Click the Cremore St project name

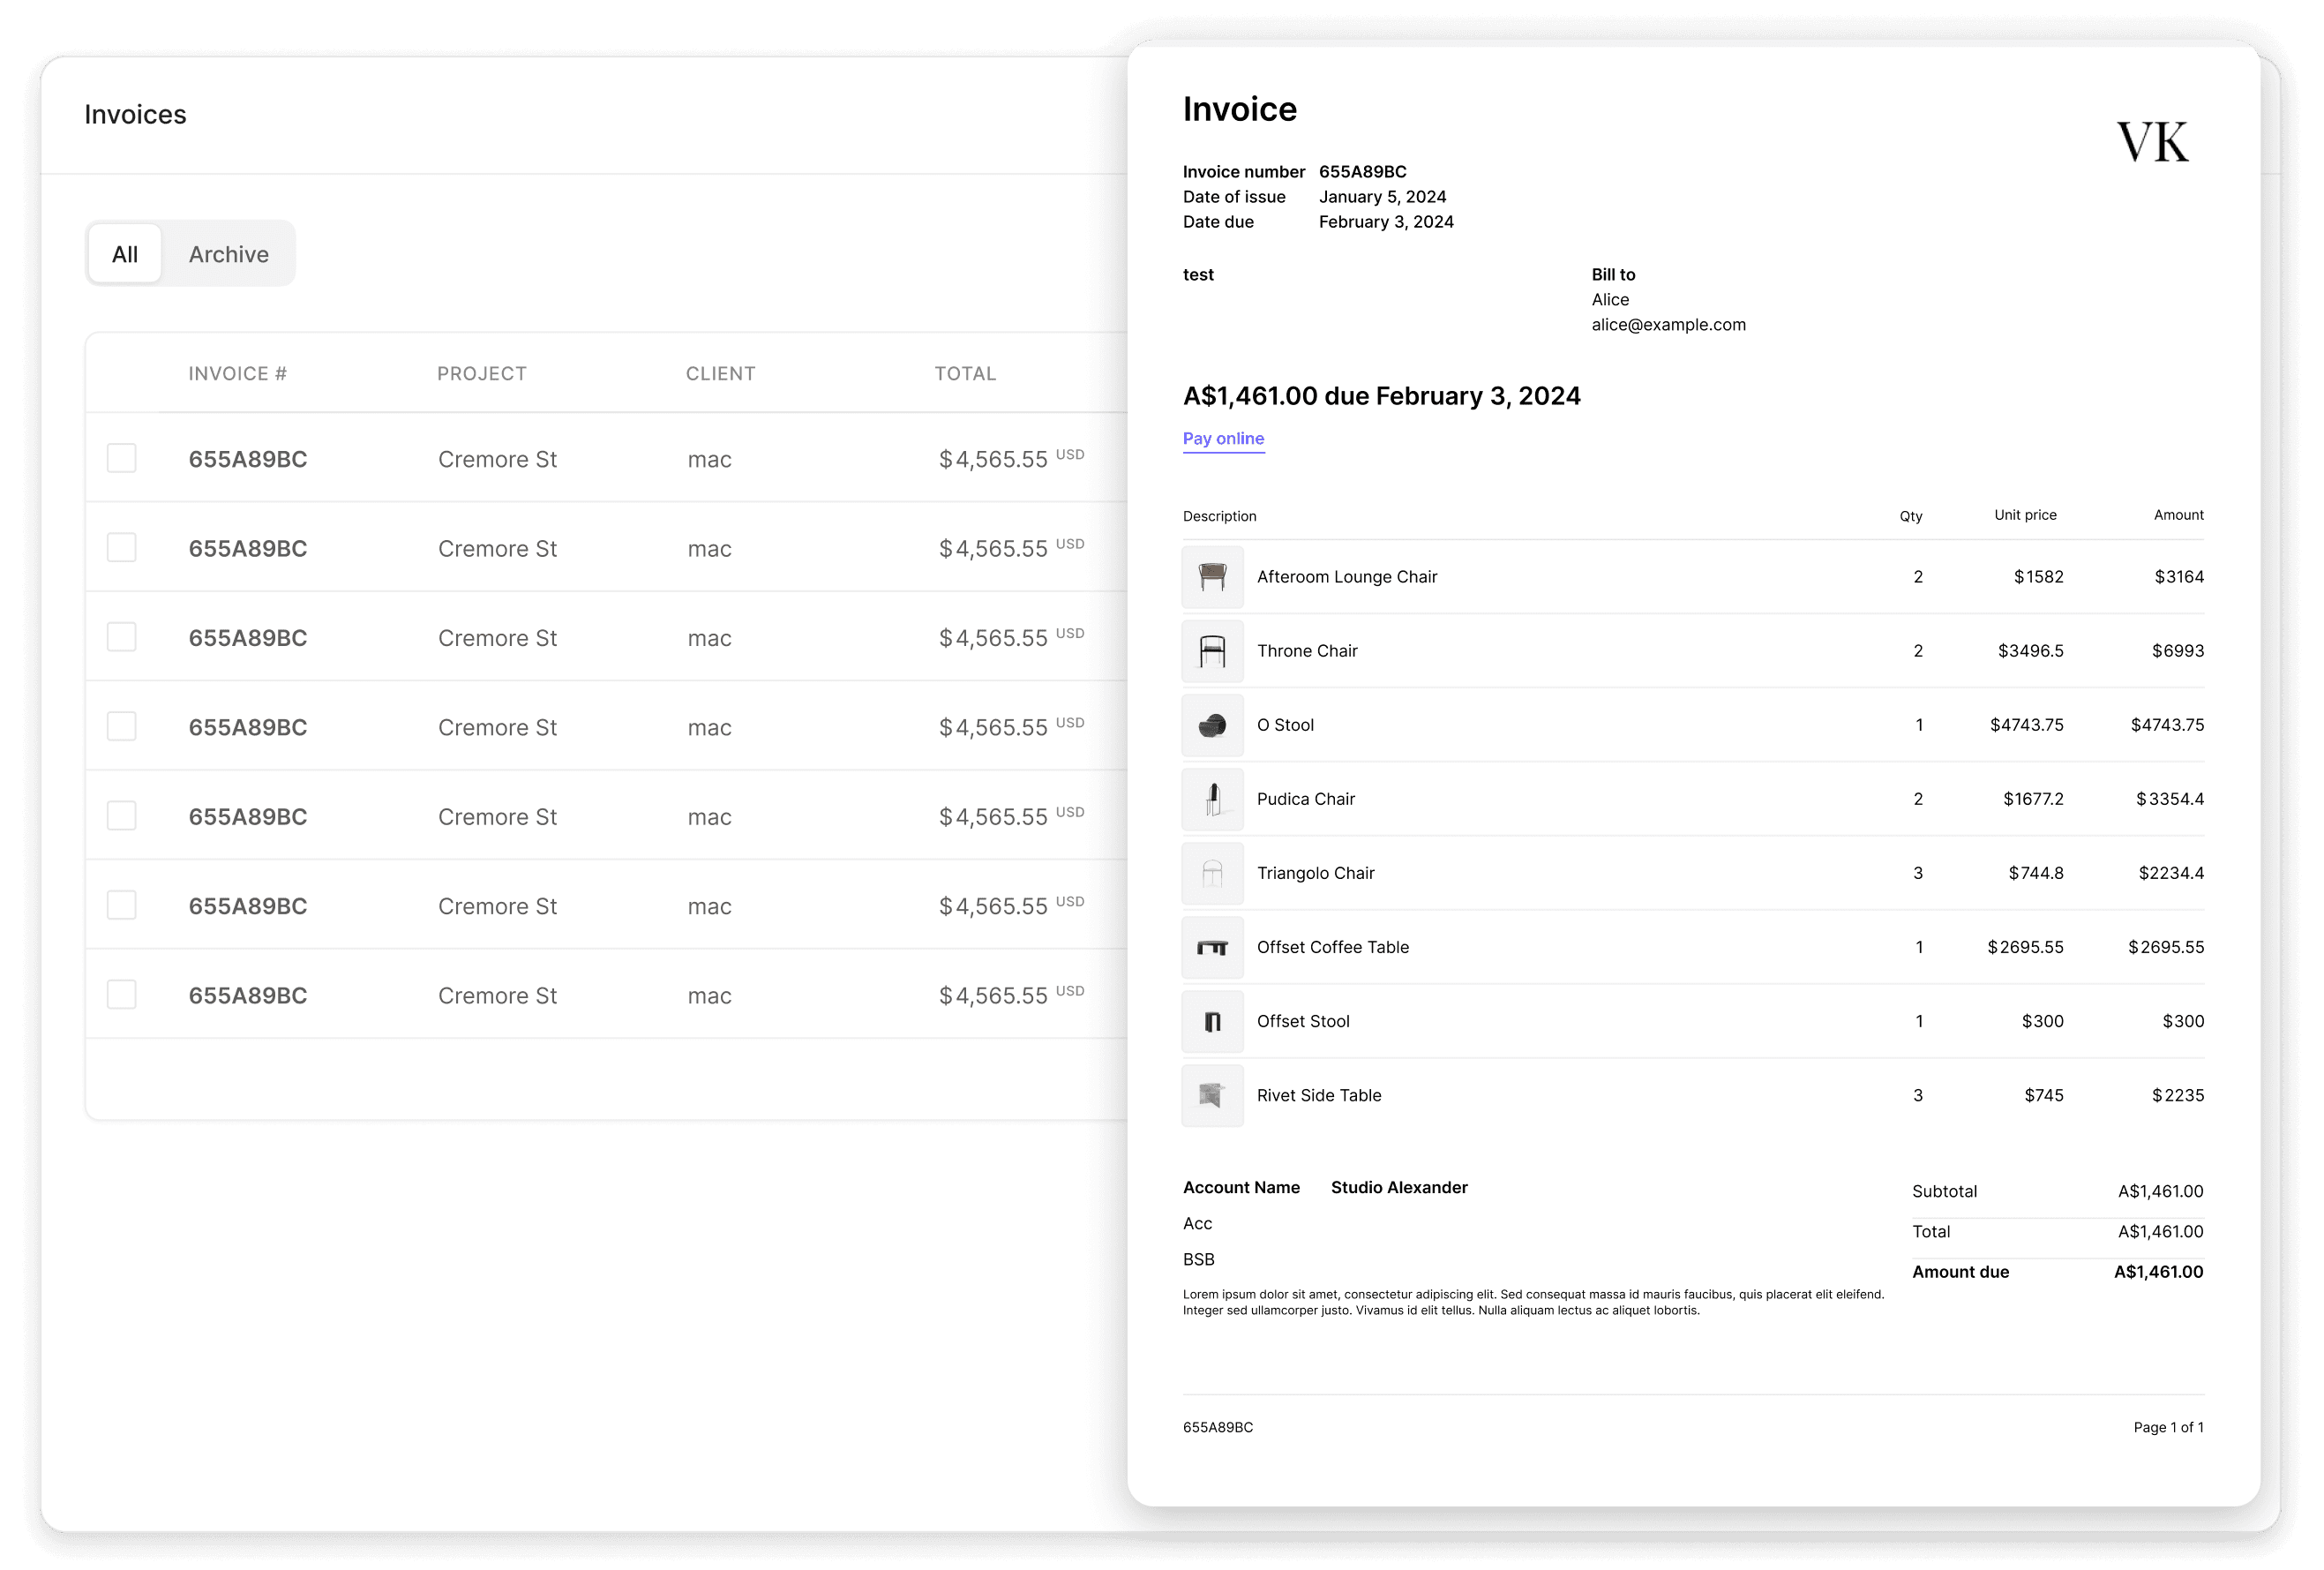[497, 458]
